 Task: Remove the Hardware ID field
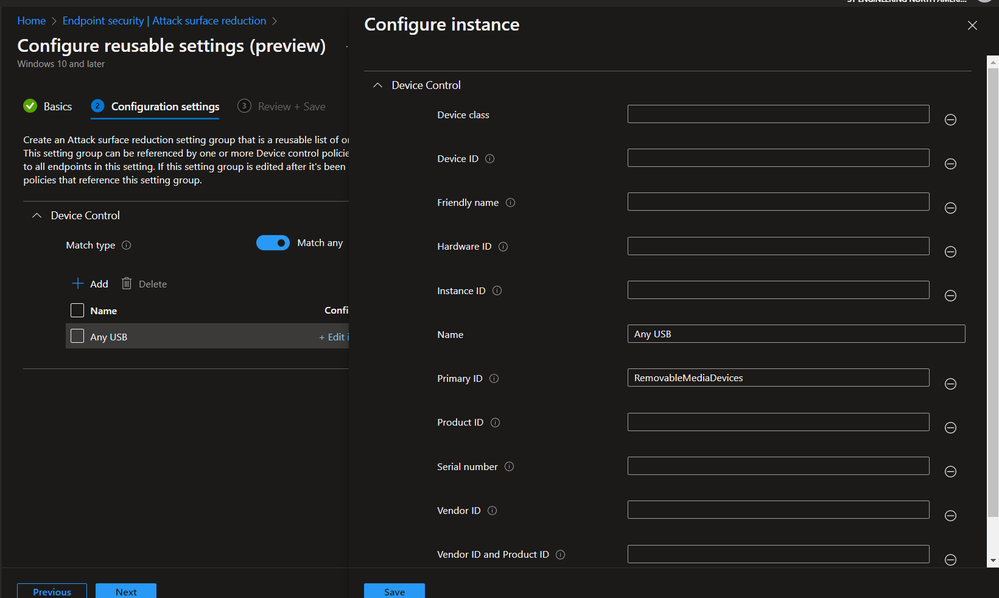[950, 252]
